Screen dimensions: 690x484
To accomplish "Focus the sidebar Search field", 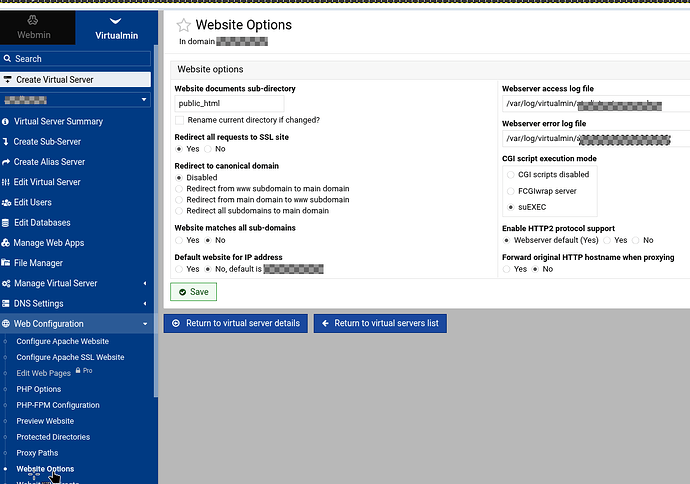I will click(76, 59).
